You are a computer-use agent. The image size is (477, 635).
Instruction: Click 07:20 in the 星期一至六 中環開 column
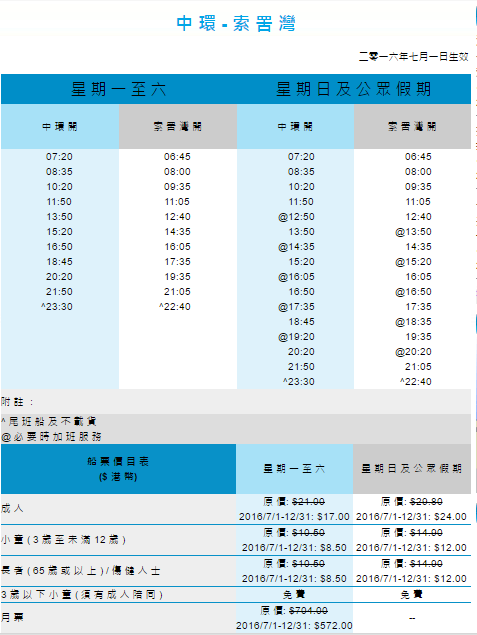pos(59,157)
